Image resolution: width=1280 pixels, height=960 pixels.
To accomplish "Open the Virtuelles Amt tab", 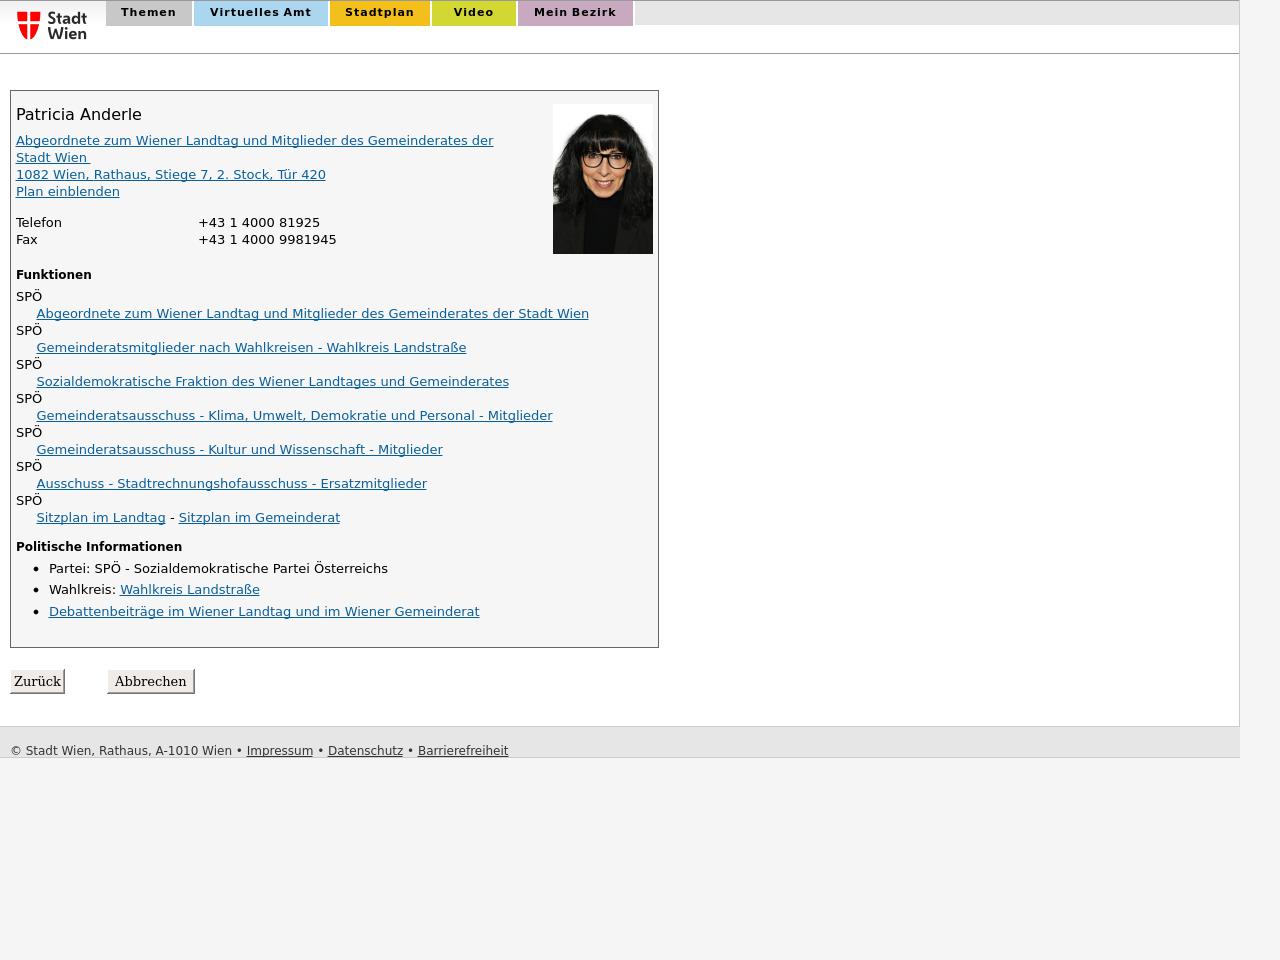I will (261, 13).
